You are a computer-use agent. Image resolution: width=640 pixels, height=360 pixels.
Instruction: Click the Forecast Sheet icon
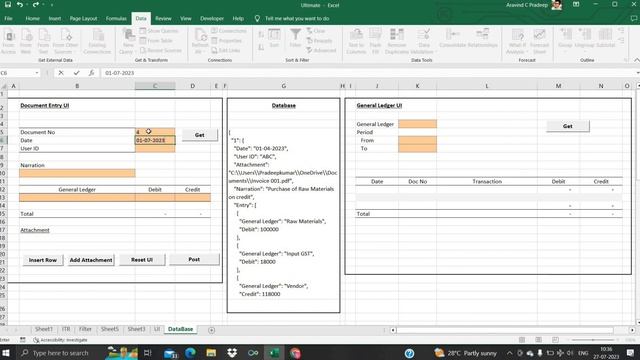click(x=540, y=41)
